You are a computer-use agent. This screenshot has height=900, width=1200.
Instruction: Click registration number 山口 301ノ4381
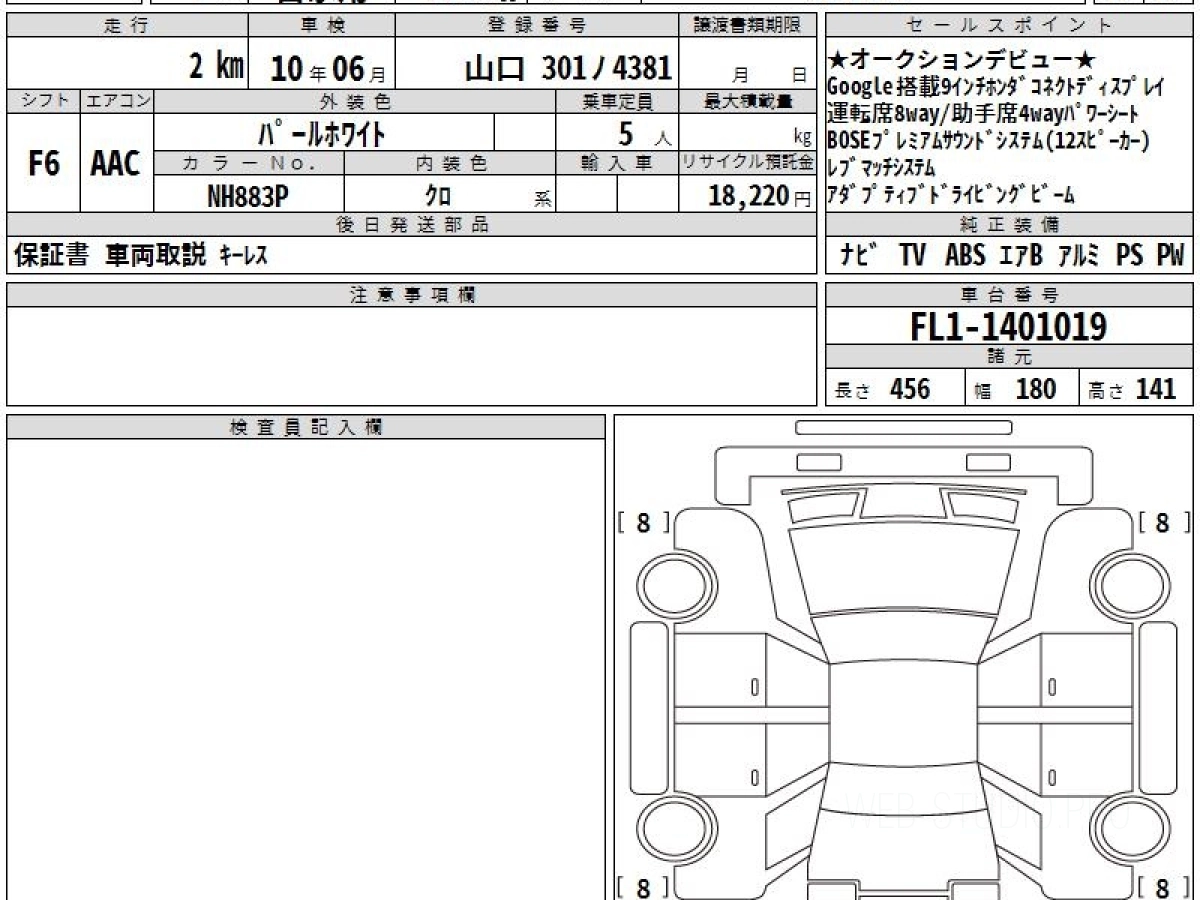568,68
